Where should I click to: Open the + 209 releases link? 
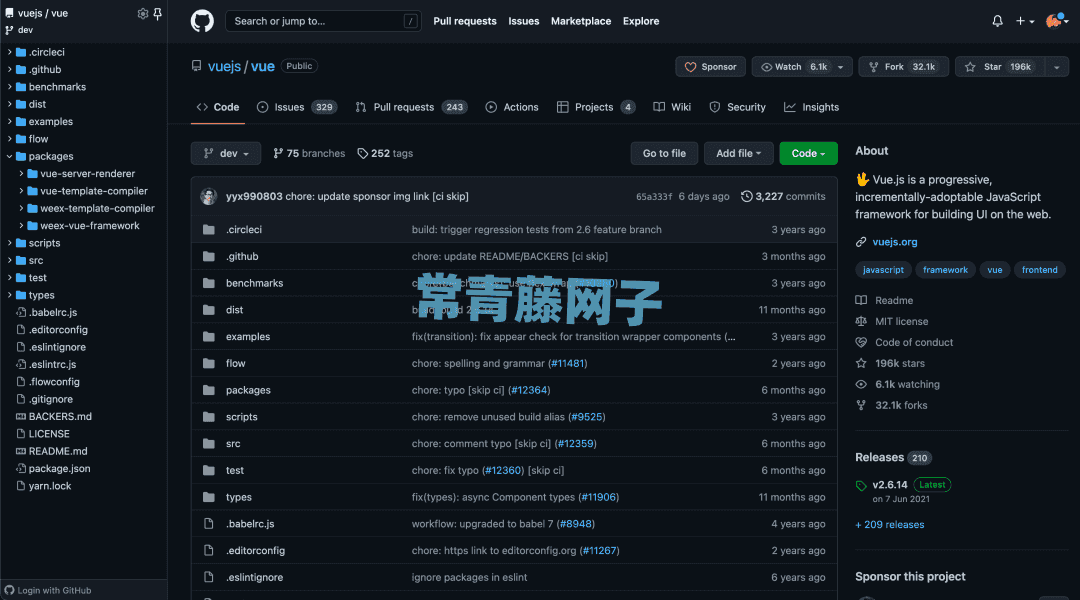(x=890, y=525)
